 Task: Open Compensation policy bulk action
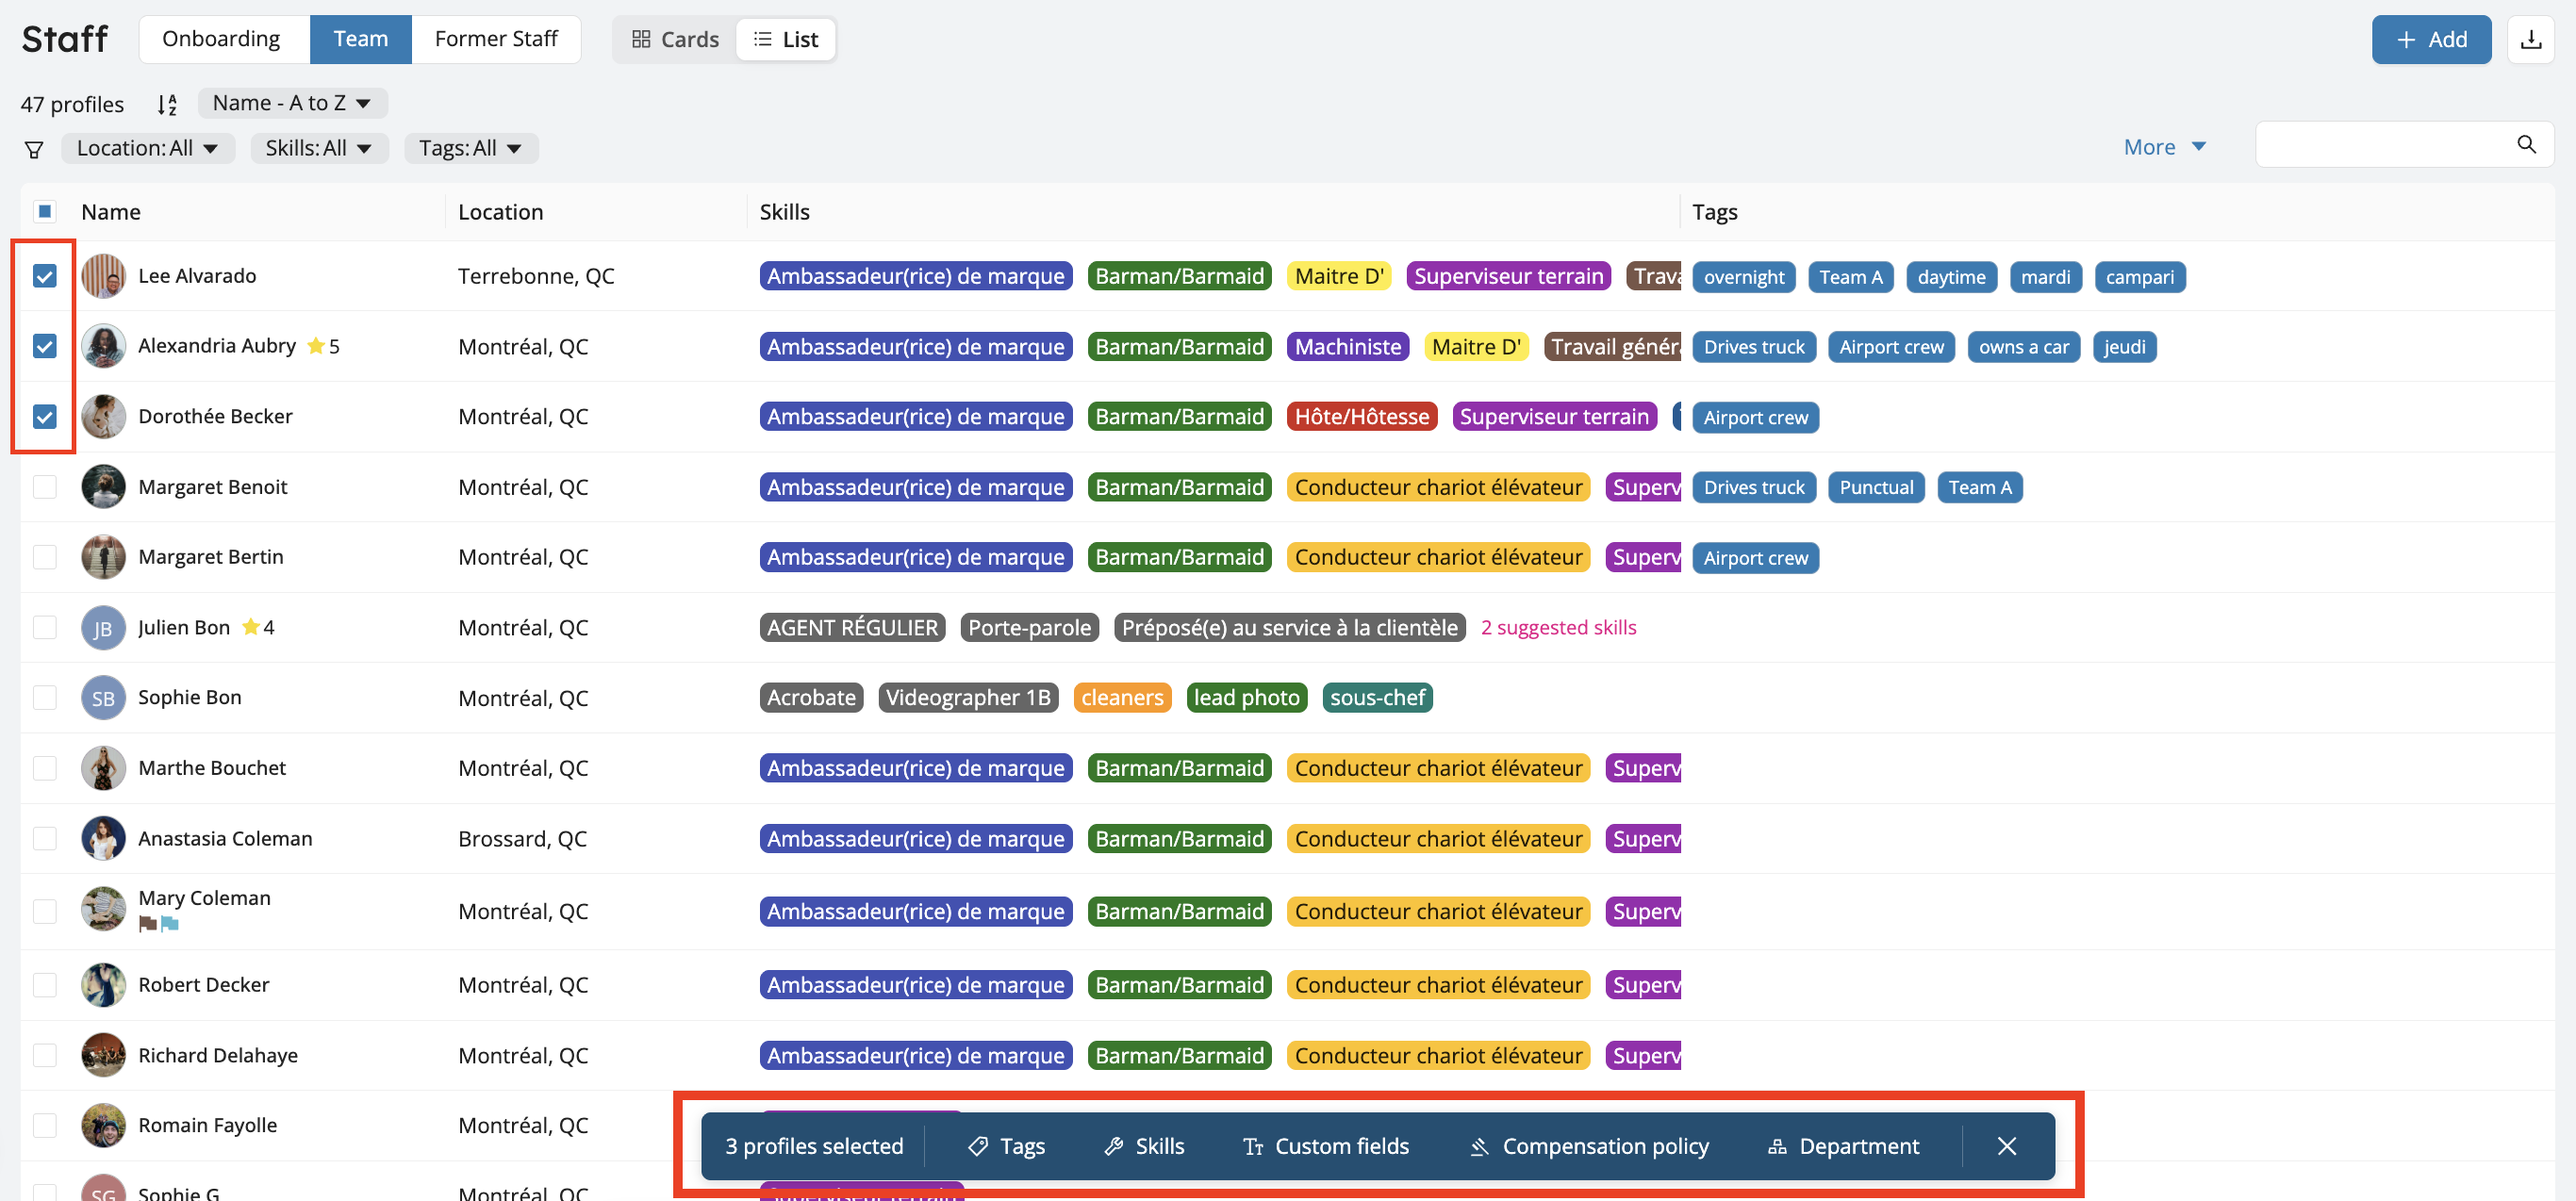point(1588,1146)
